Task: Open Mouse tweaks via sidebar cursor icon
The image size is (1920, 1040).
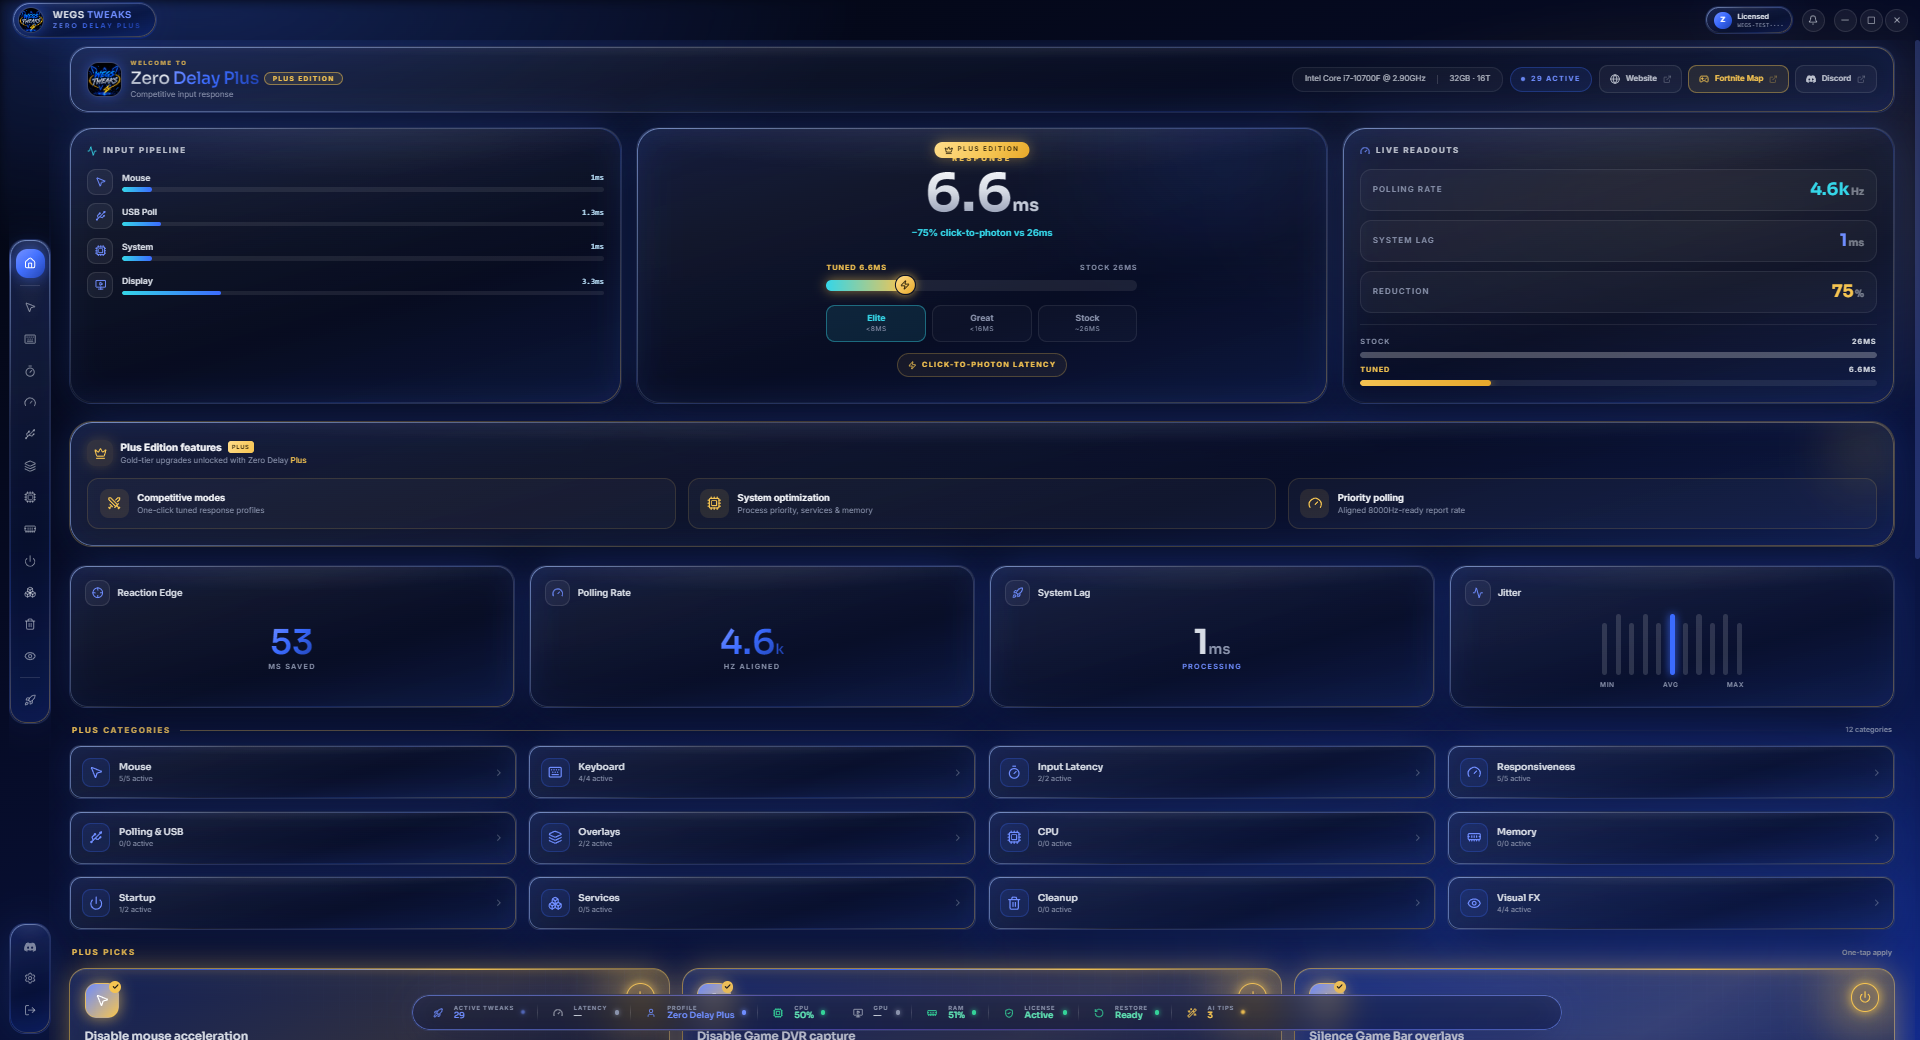Action: [x=30, y=307]
